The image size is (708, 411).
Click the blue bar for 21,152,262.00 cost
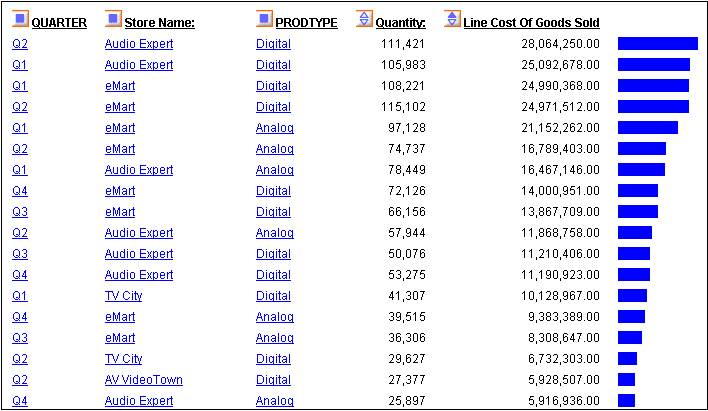(647, 128)
